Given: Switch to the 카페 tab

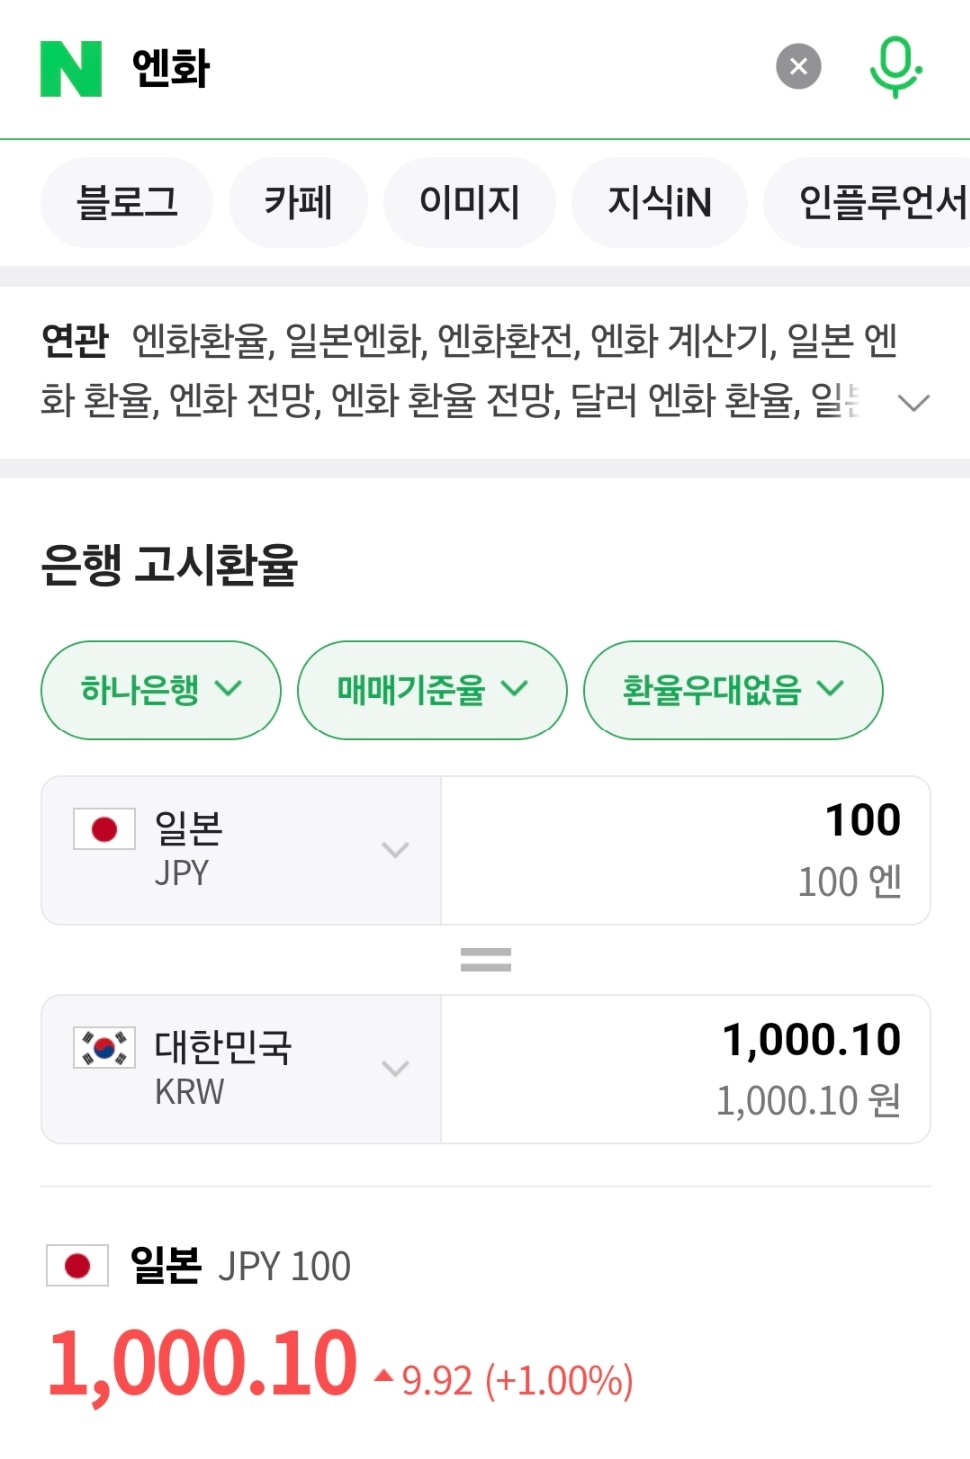Looking at the screenshot, I should click(x=298, y=203).
